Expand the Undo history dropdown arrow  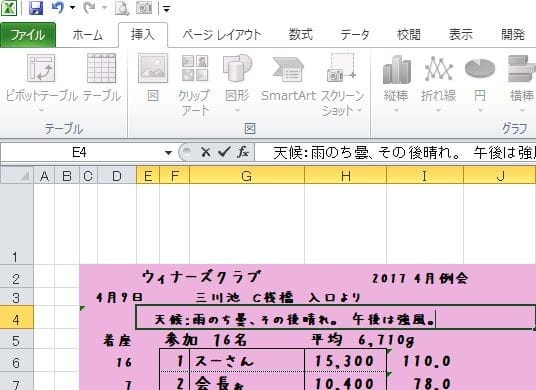click(x=72, y=8)
